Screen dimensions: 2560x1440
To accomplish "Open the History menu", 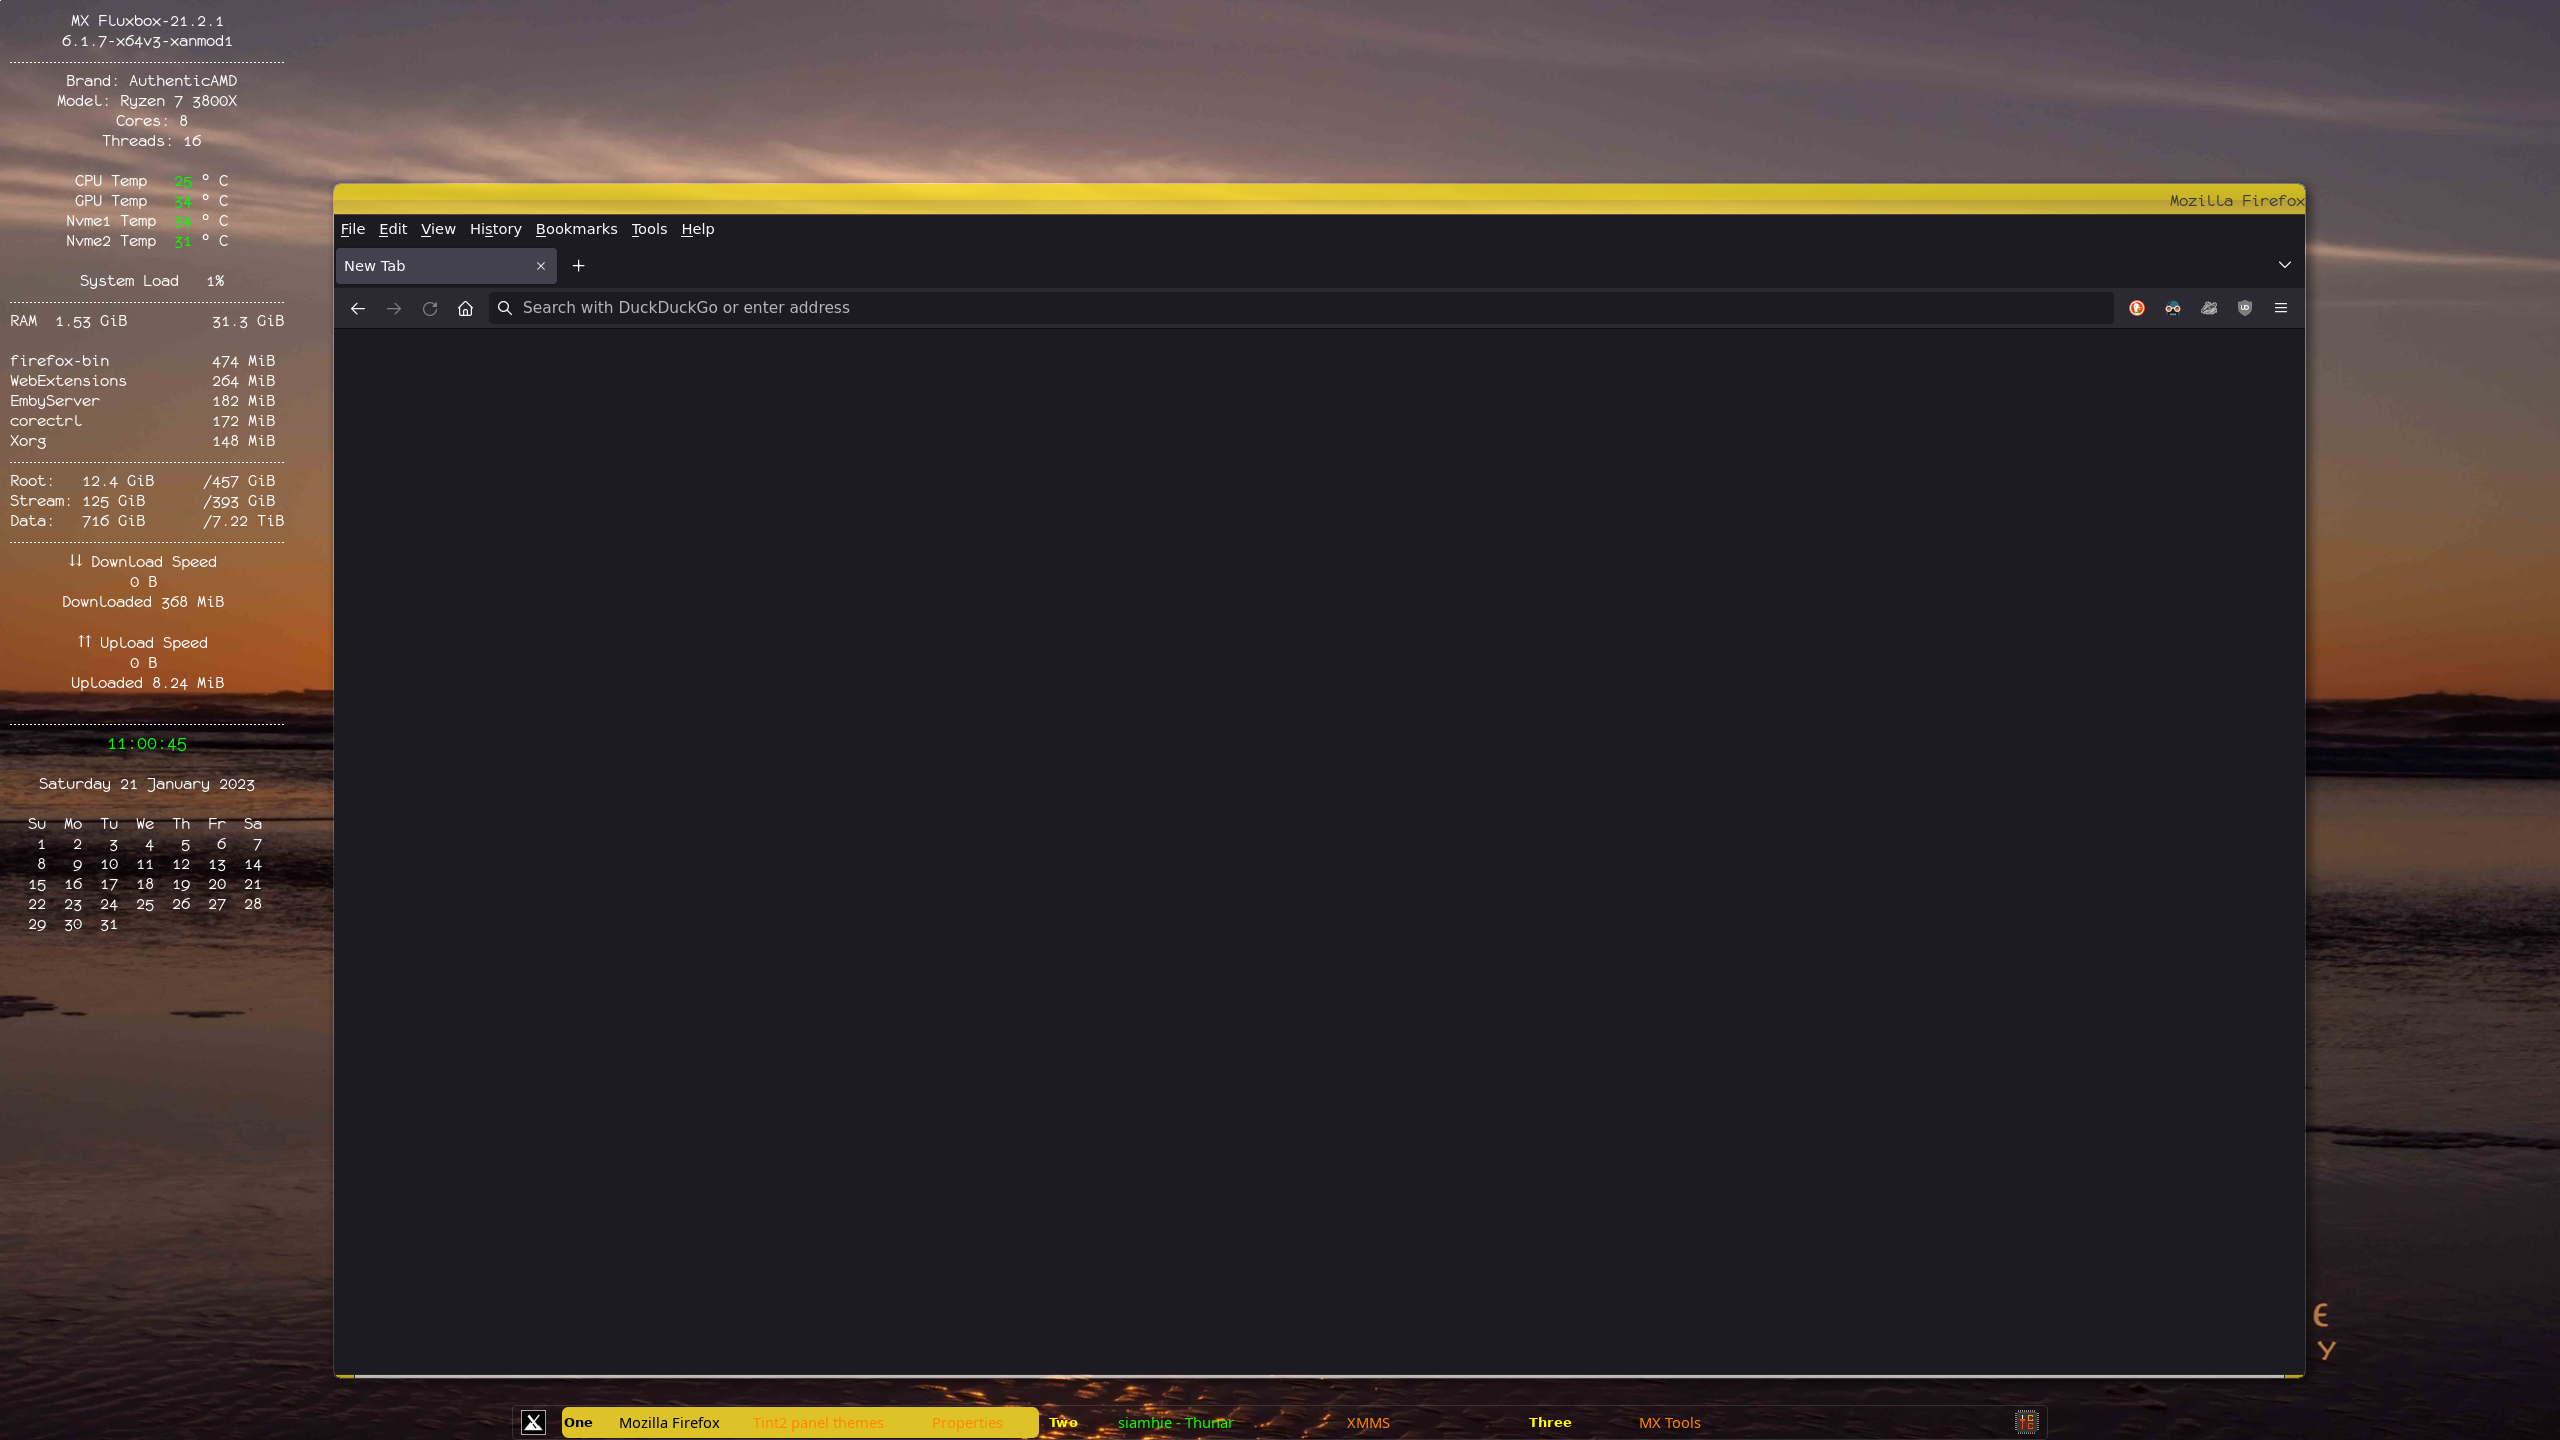I will coord(495,229).
